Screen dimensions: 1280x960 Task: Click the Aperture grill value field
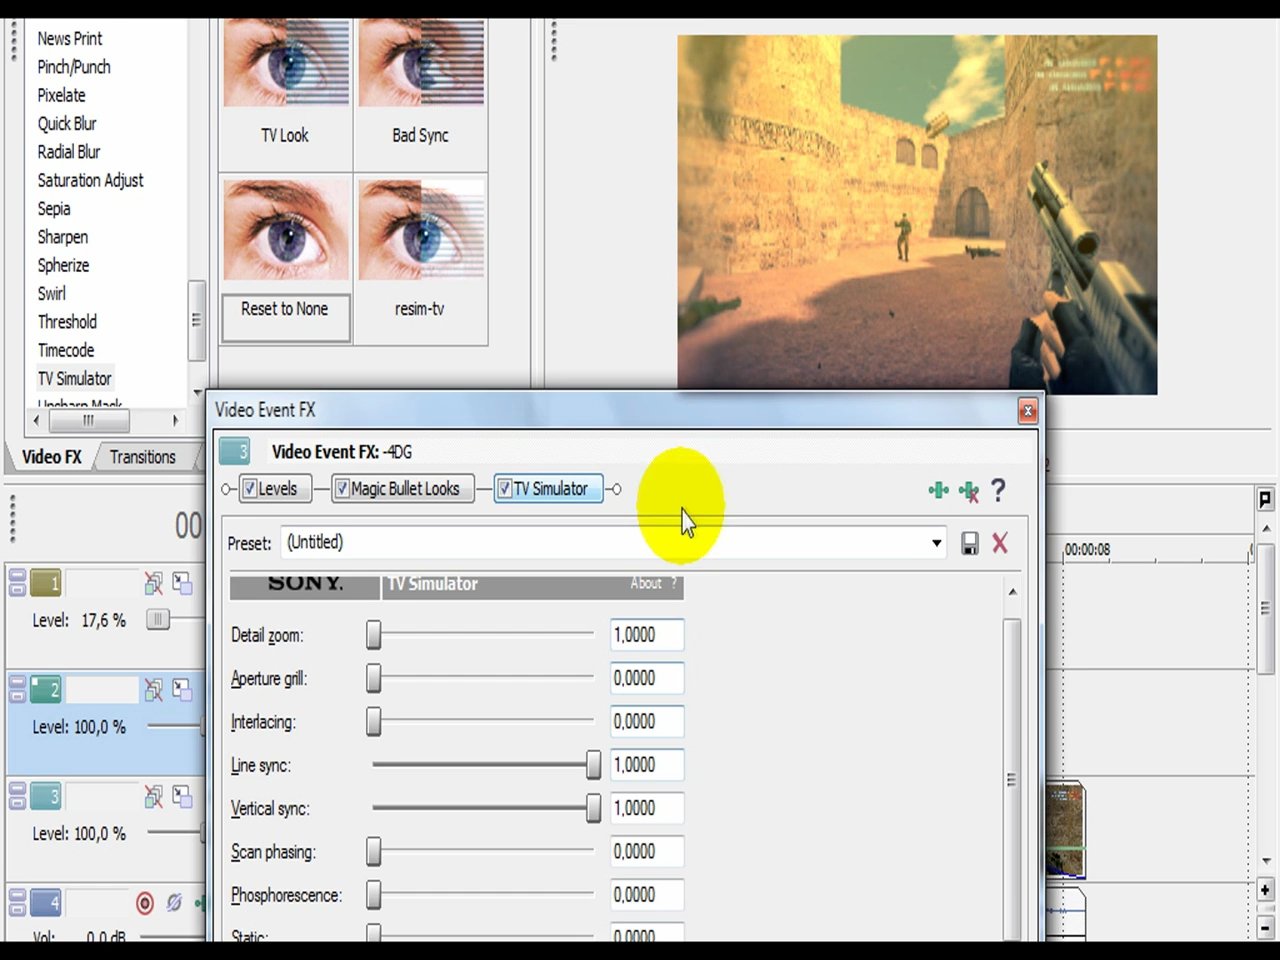click(x=647, y=678)
